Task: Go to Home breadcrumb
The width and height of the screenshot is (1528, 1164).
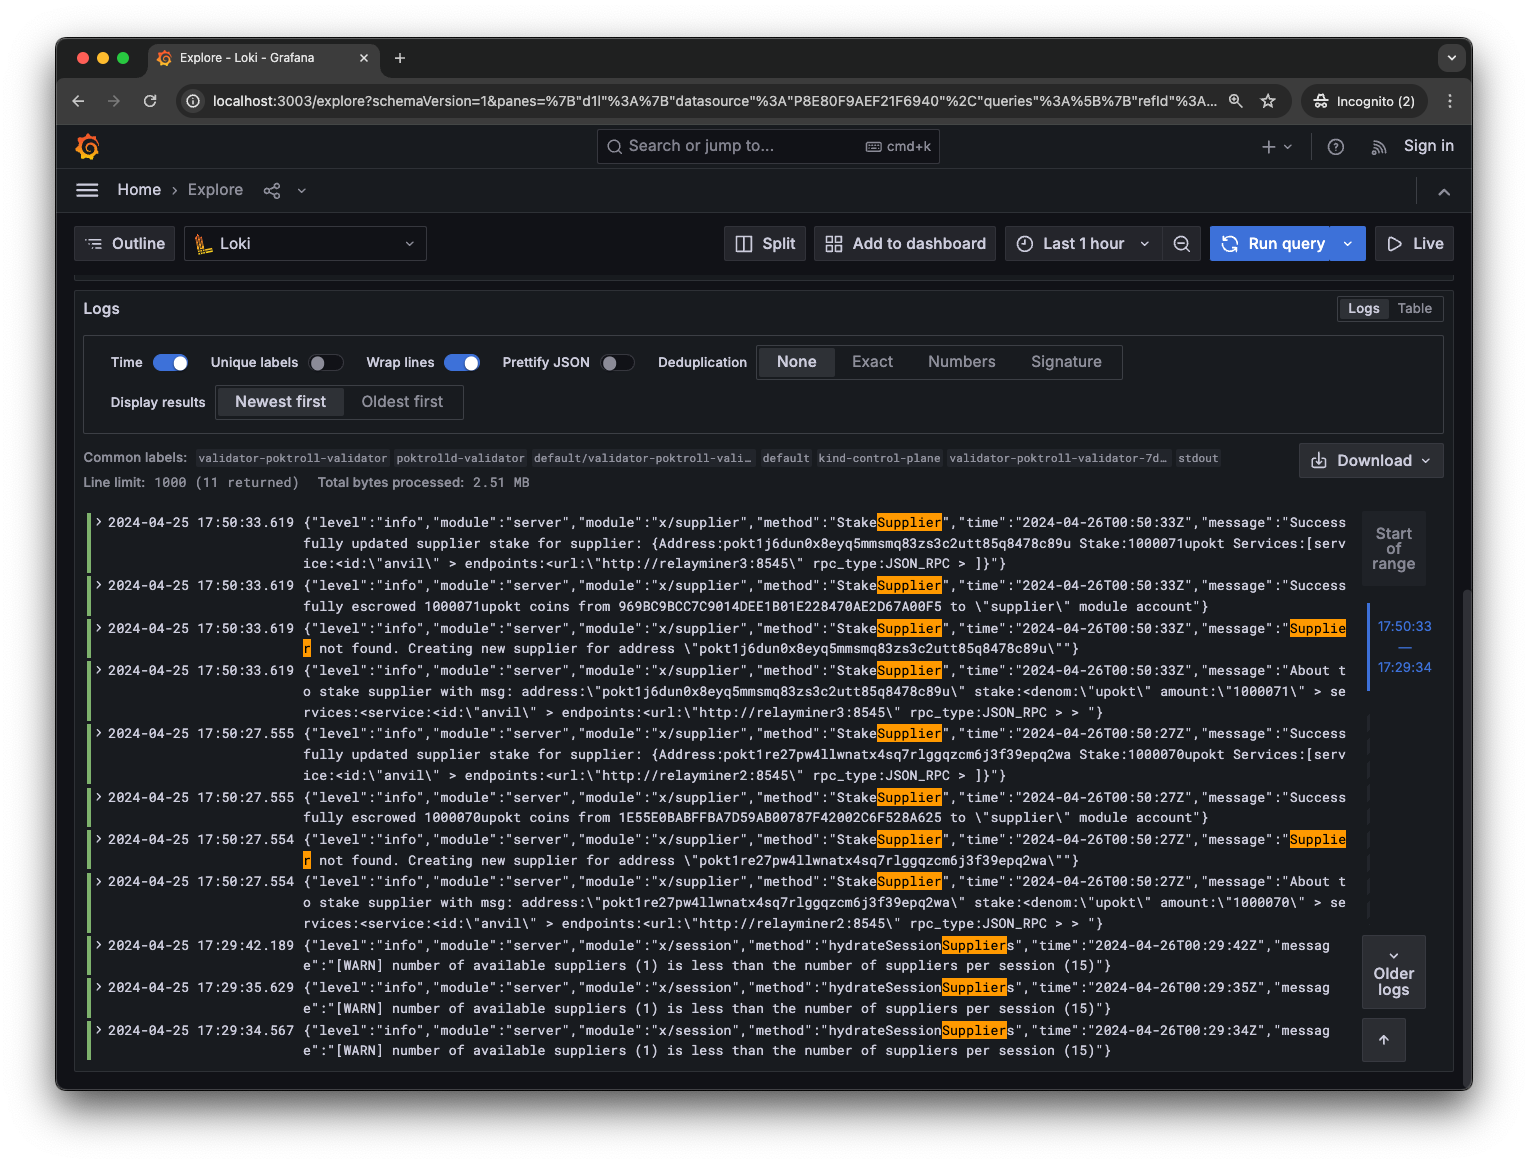Action: coord(139,190)
